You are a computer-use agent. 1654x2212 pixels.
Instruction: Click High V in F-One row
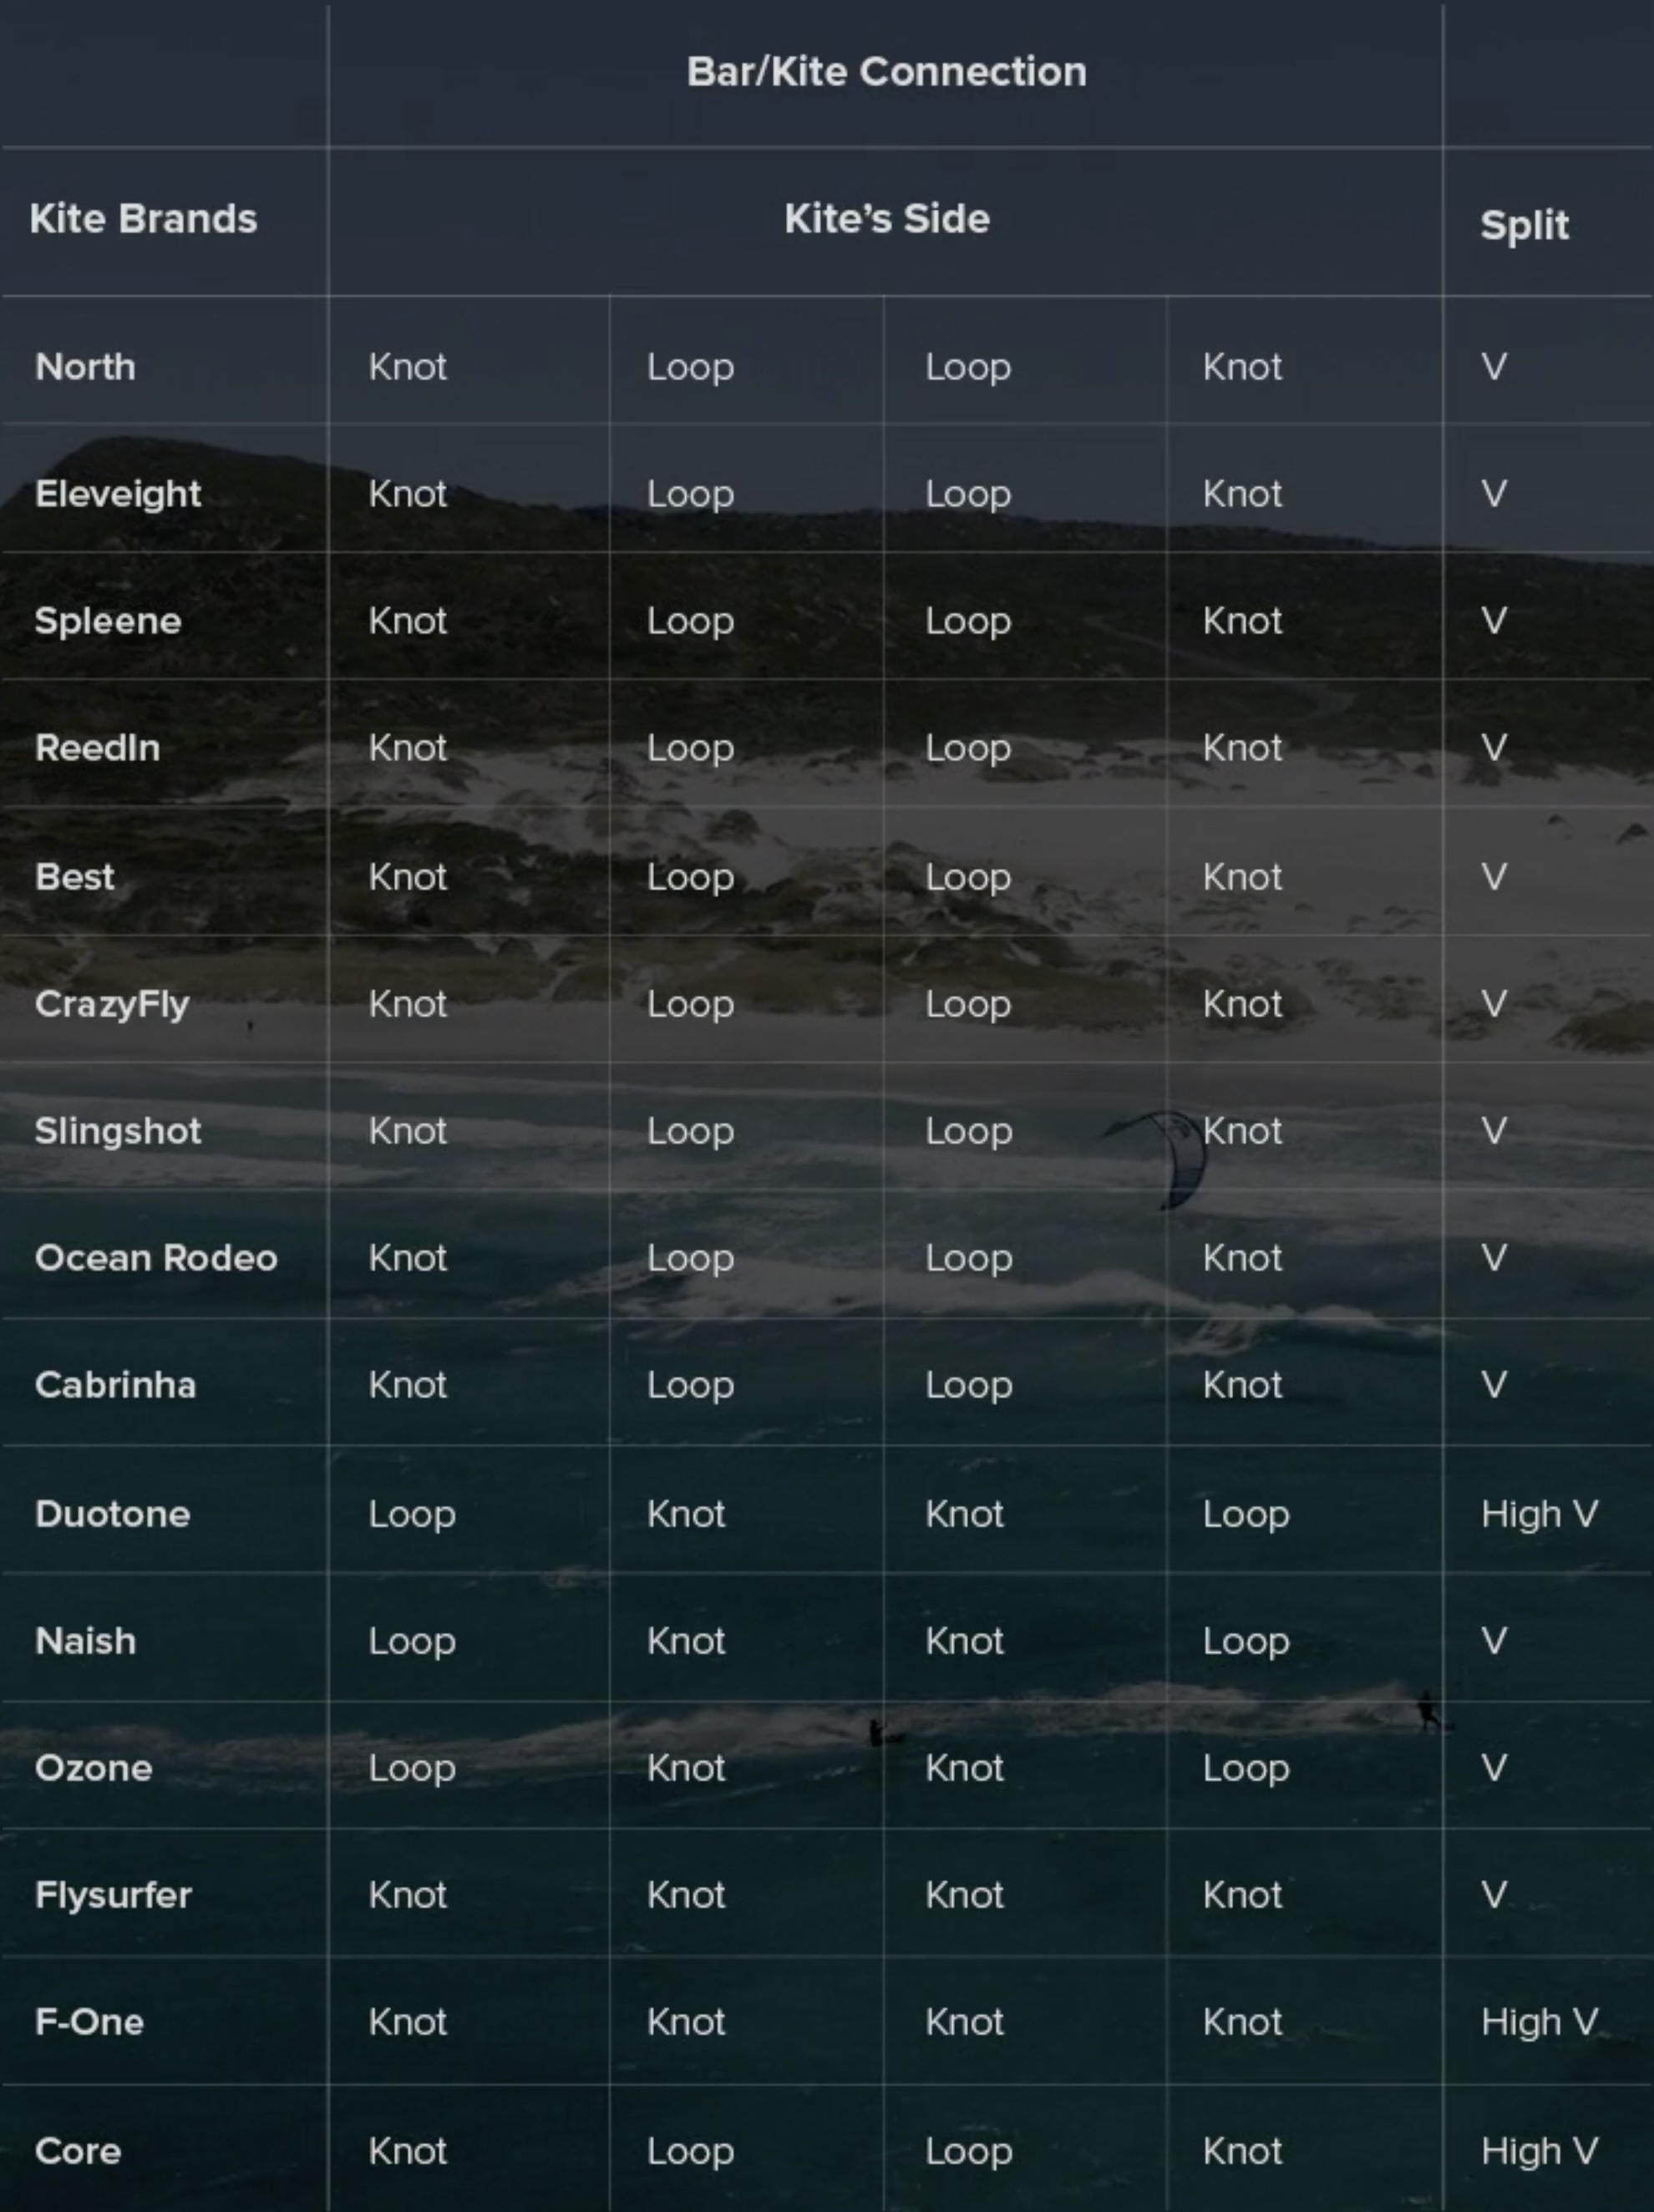[x=1539, y=2022]
